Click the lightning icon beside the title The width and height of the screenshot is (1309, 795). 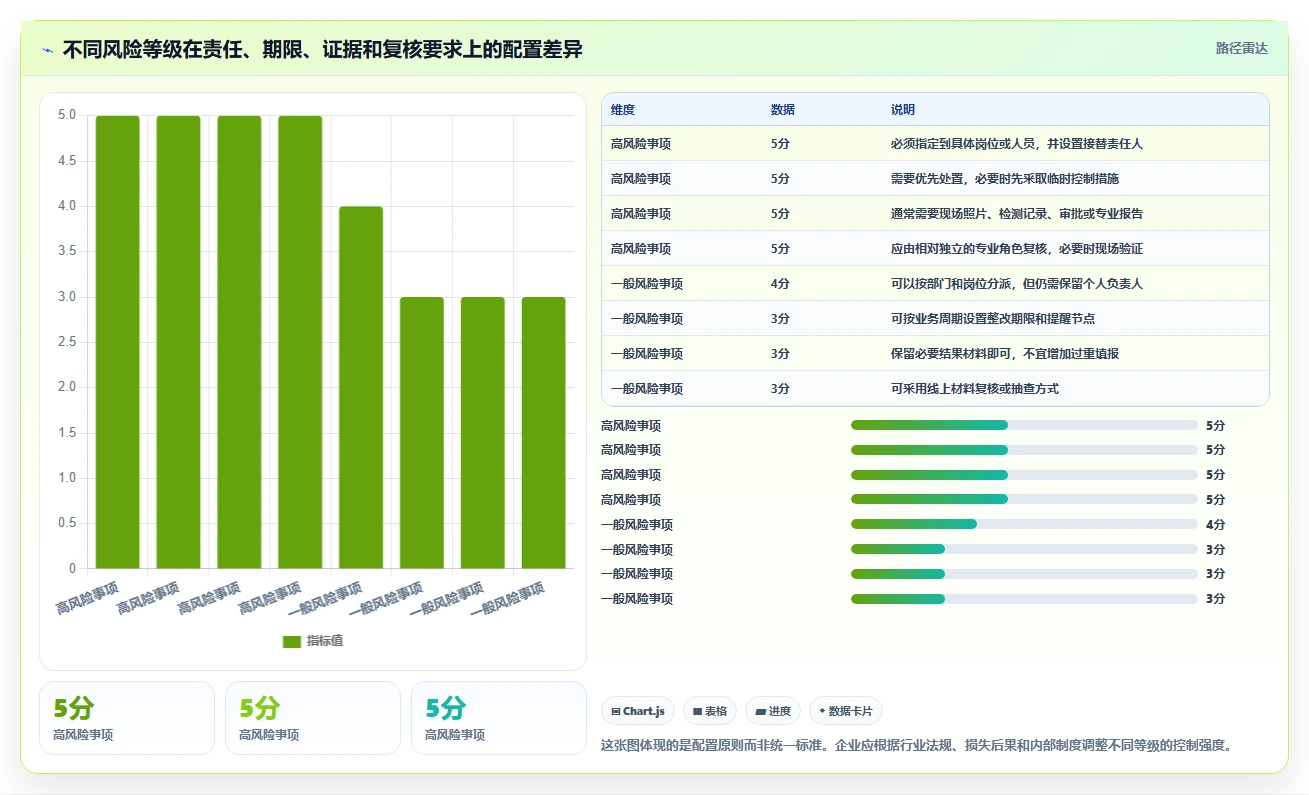coord(48,49)
